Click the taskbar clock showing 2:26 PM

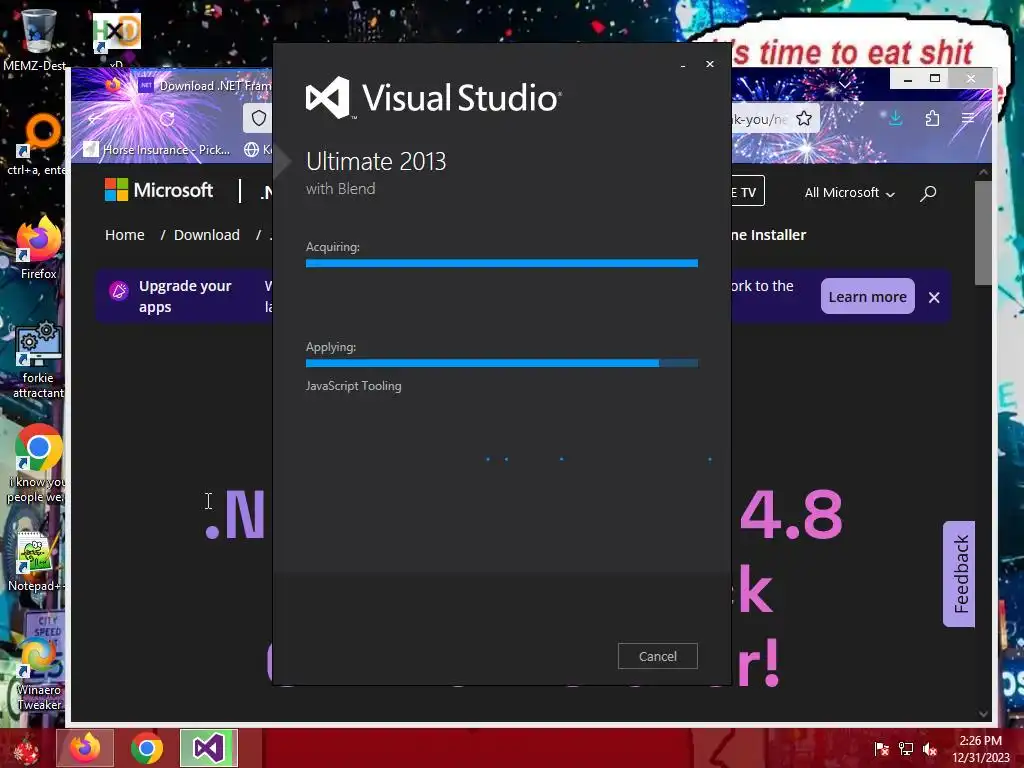click(980, 749)
